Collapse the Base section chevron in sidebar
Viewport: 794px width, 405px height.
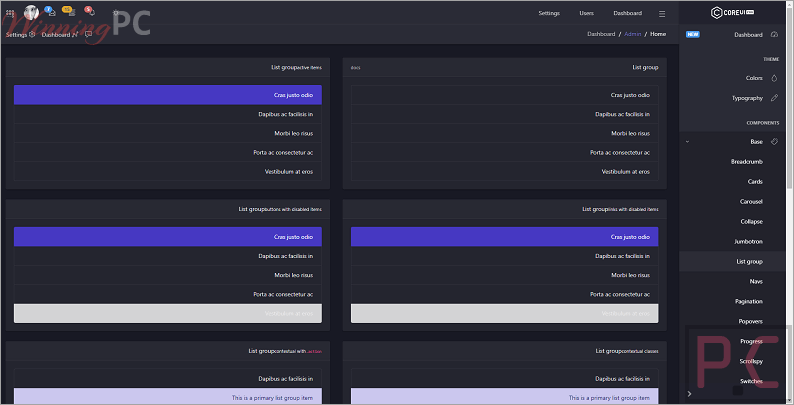(x=687, y=142)
